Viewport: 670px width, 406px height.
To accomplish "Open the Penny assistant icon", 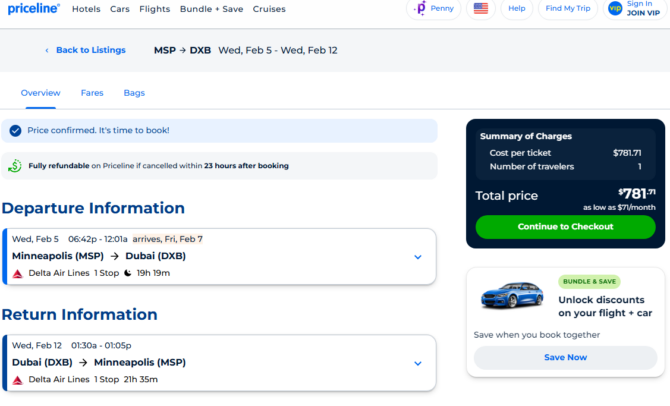I will [421, 8].
